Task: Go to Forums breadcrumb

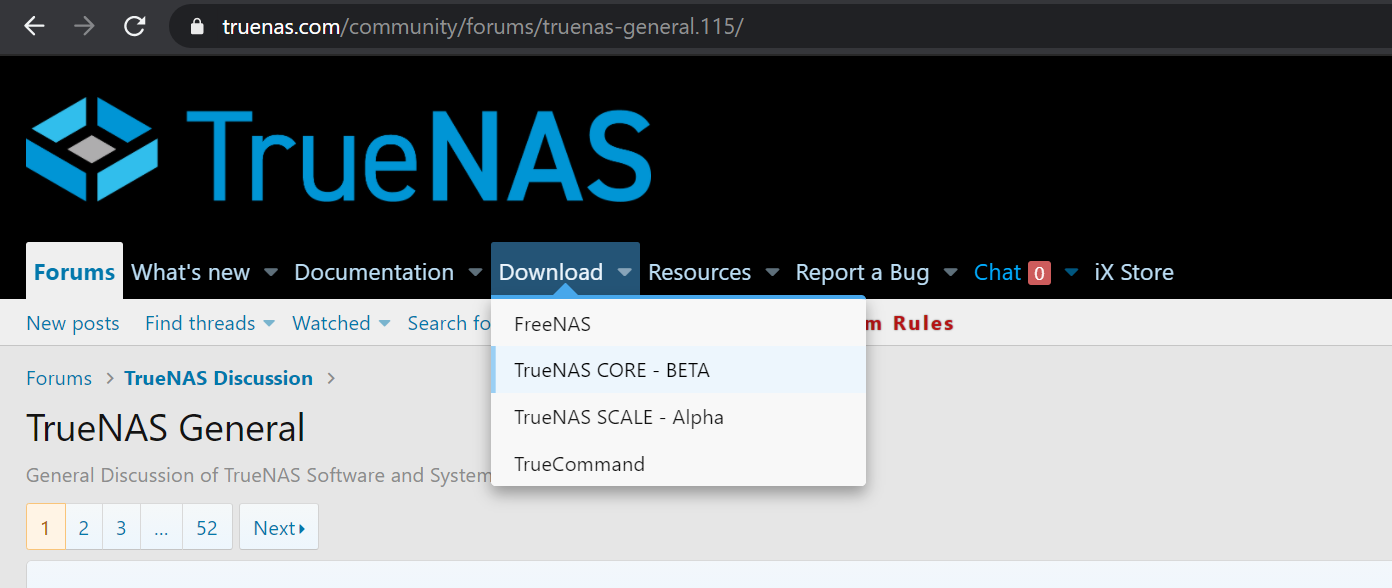Action: pos(59,378)
